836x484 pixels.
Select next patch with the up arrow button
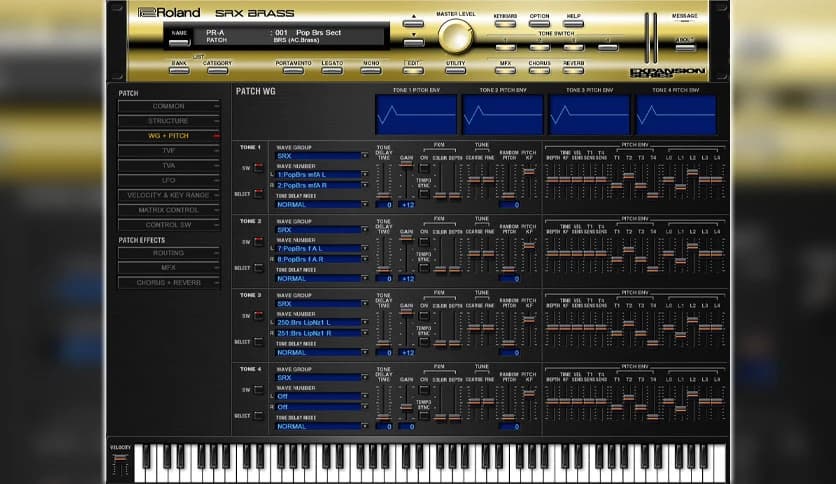[413, 23]
